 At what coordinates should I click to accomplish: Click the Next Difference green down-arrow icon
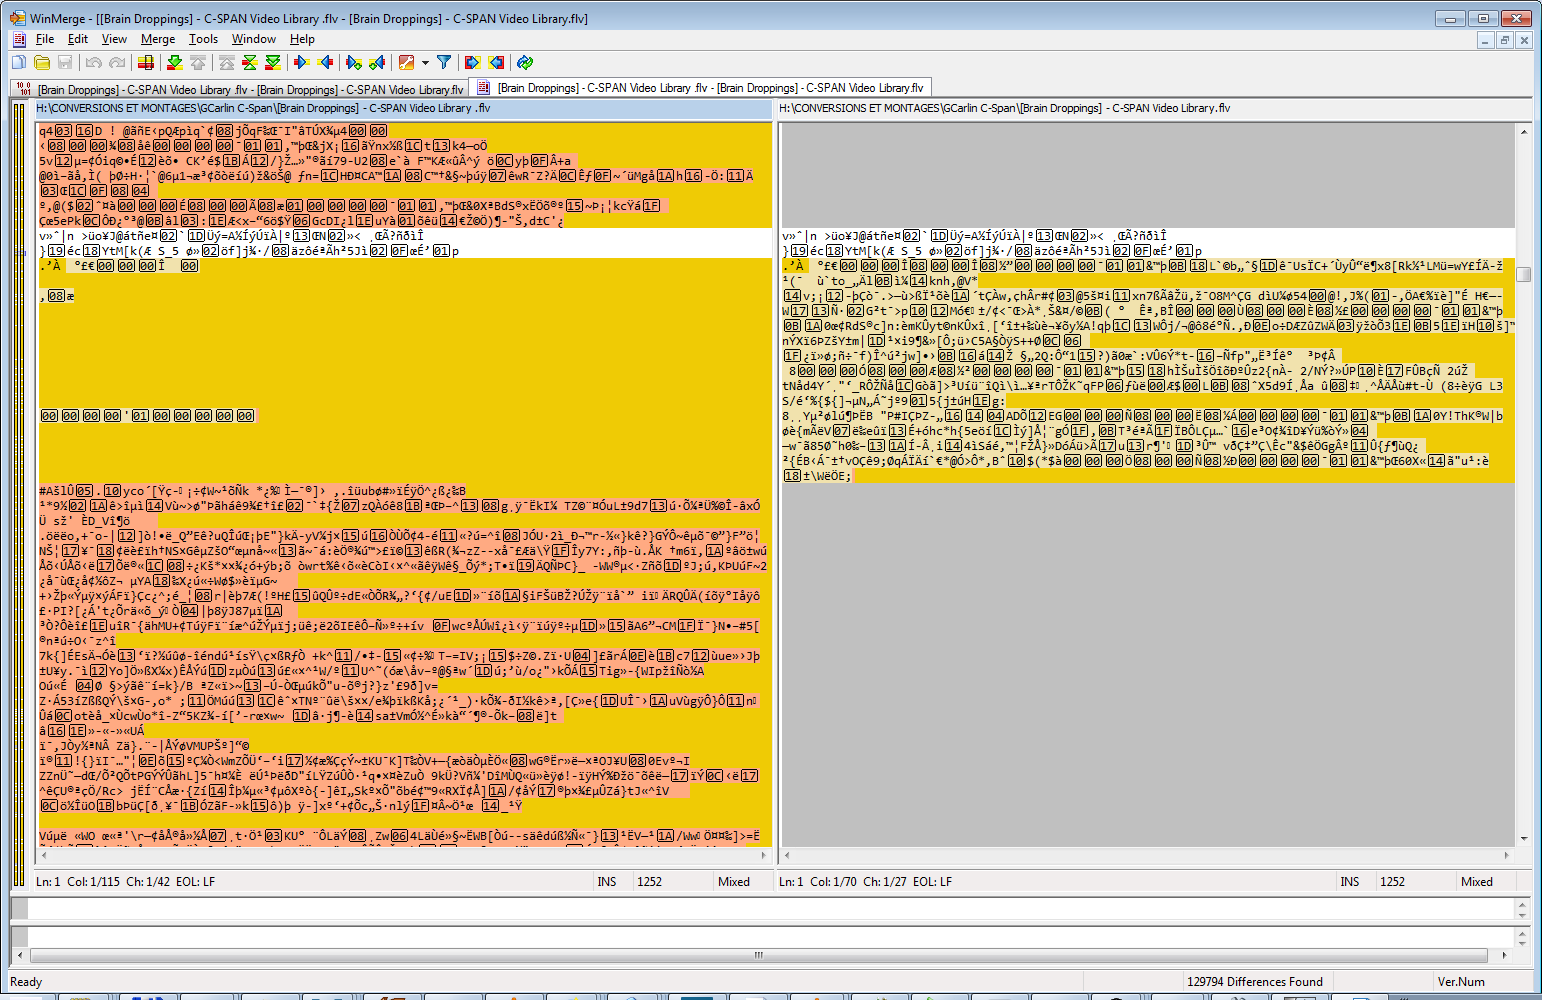coord(174,63)
